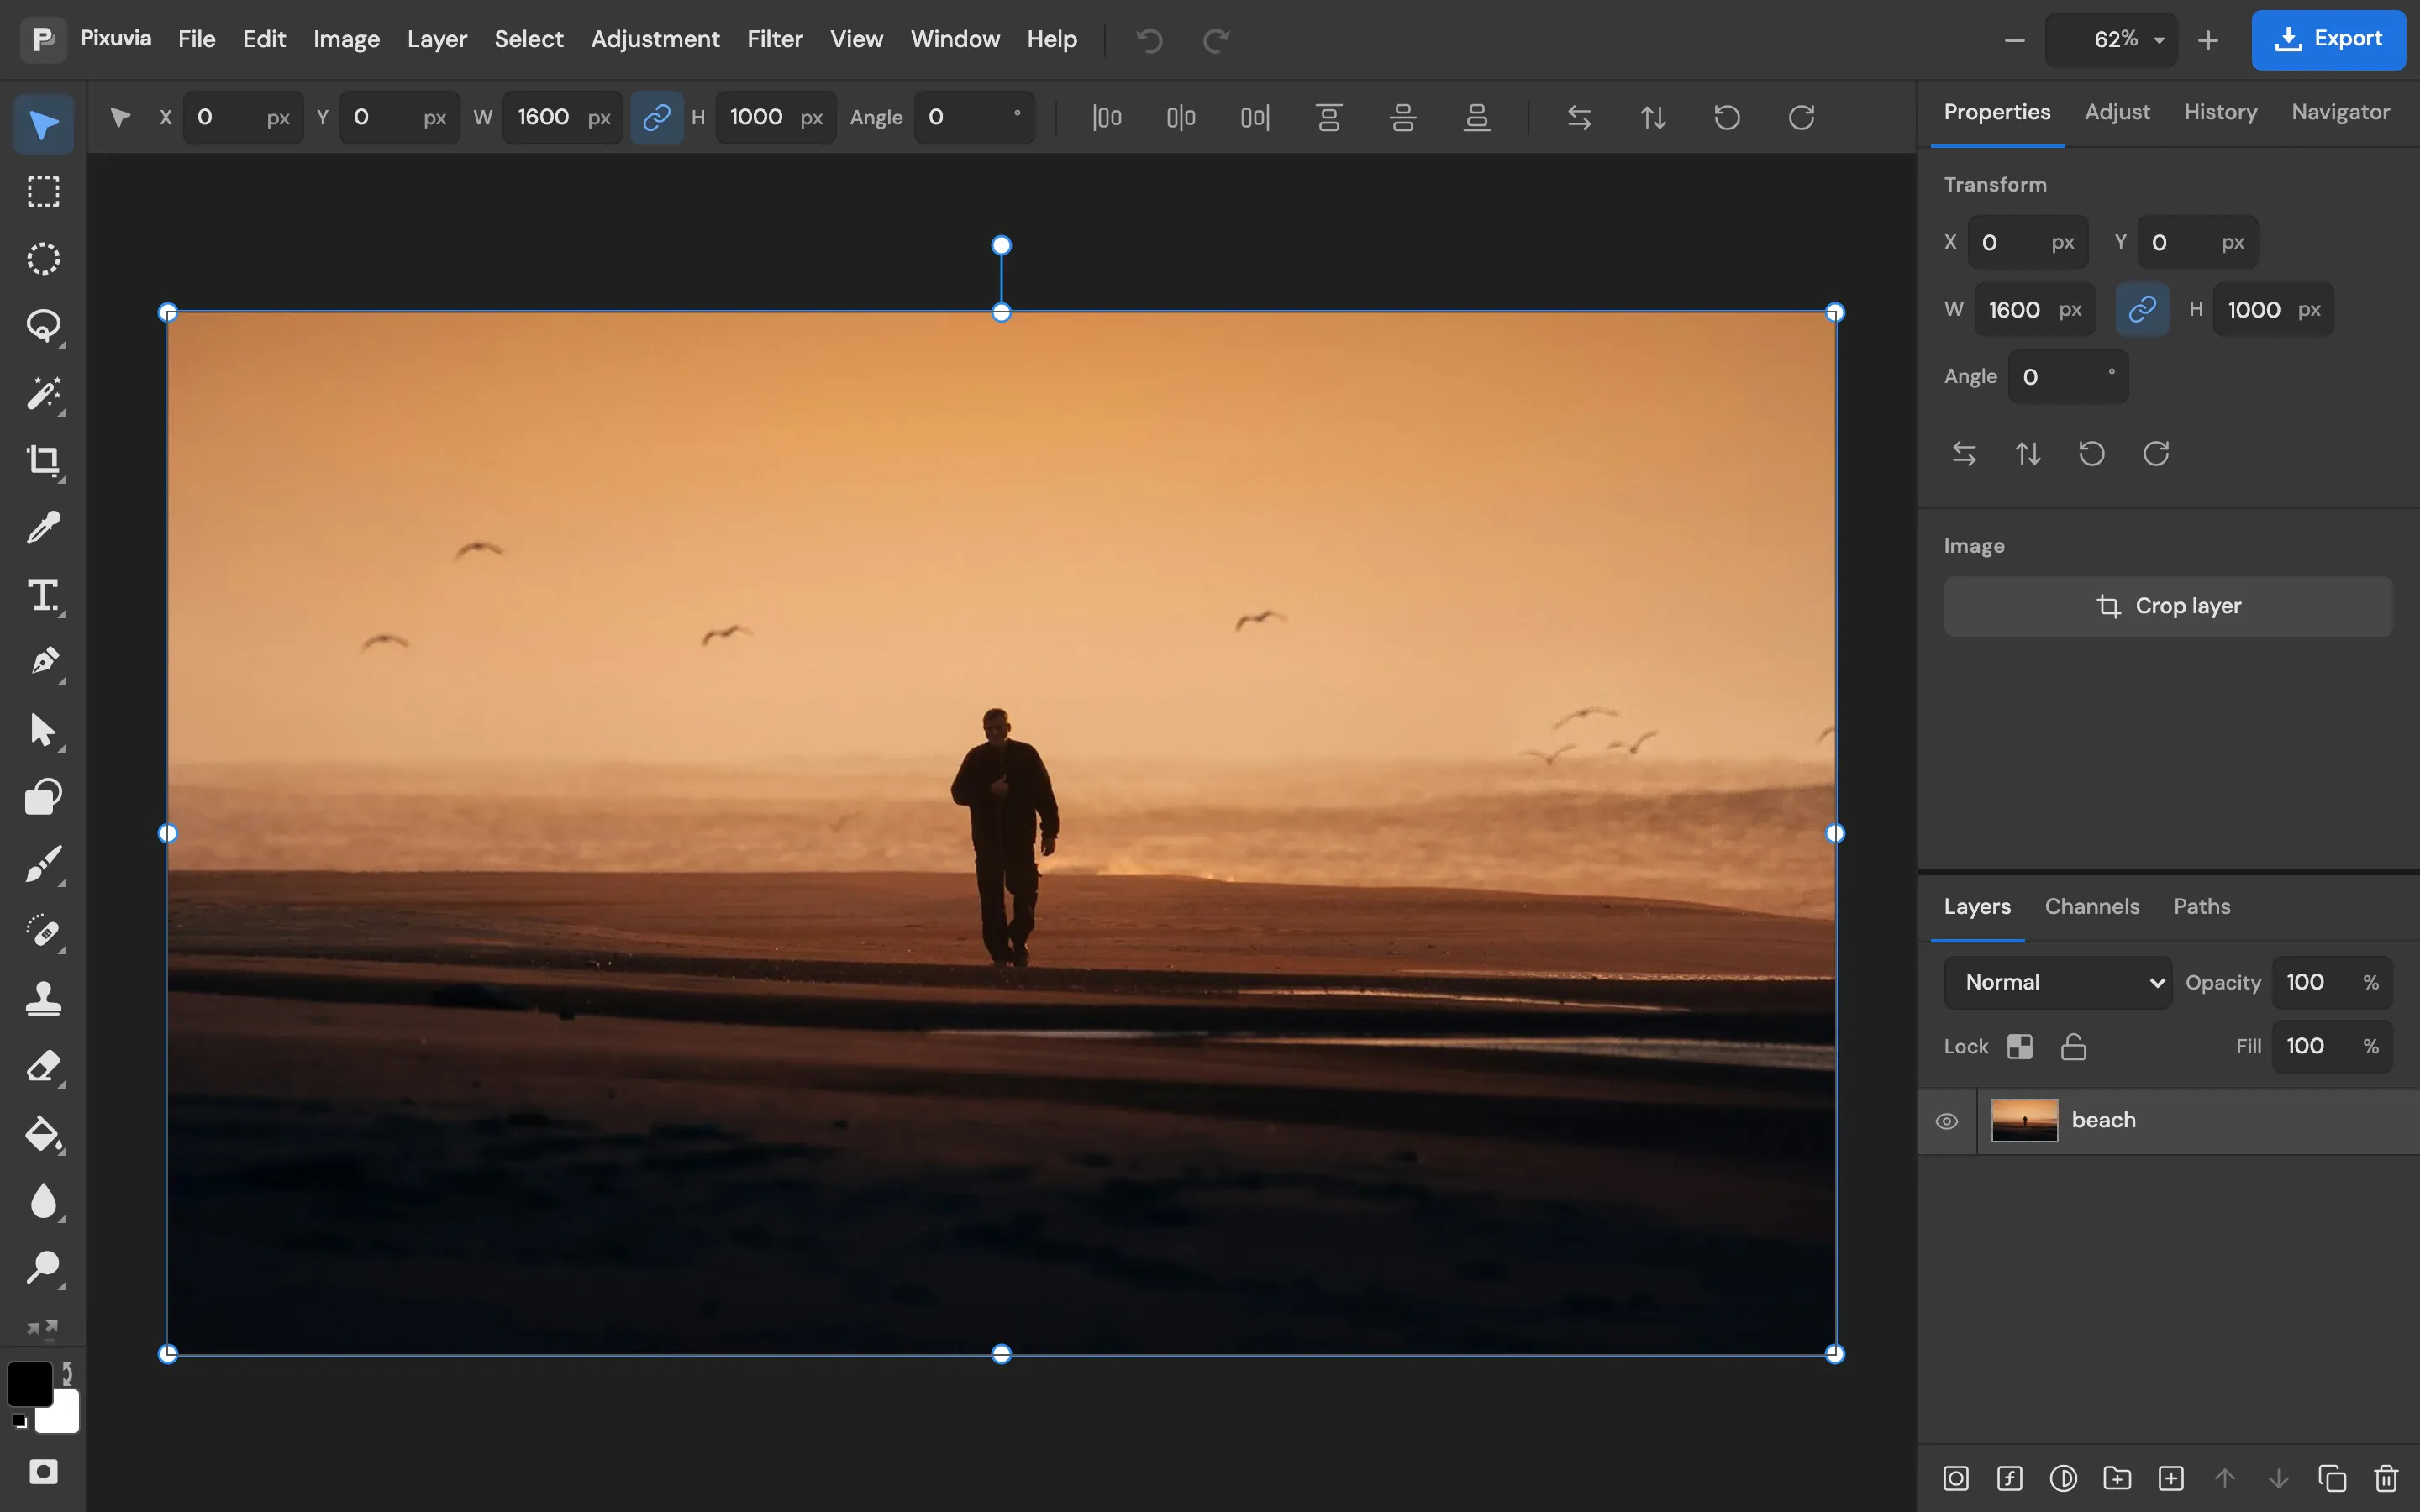Select the elliptical marquee tool
This screenshot has height=1512, width=2420.
[43, 259]
